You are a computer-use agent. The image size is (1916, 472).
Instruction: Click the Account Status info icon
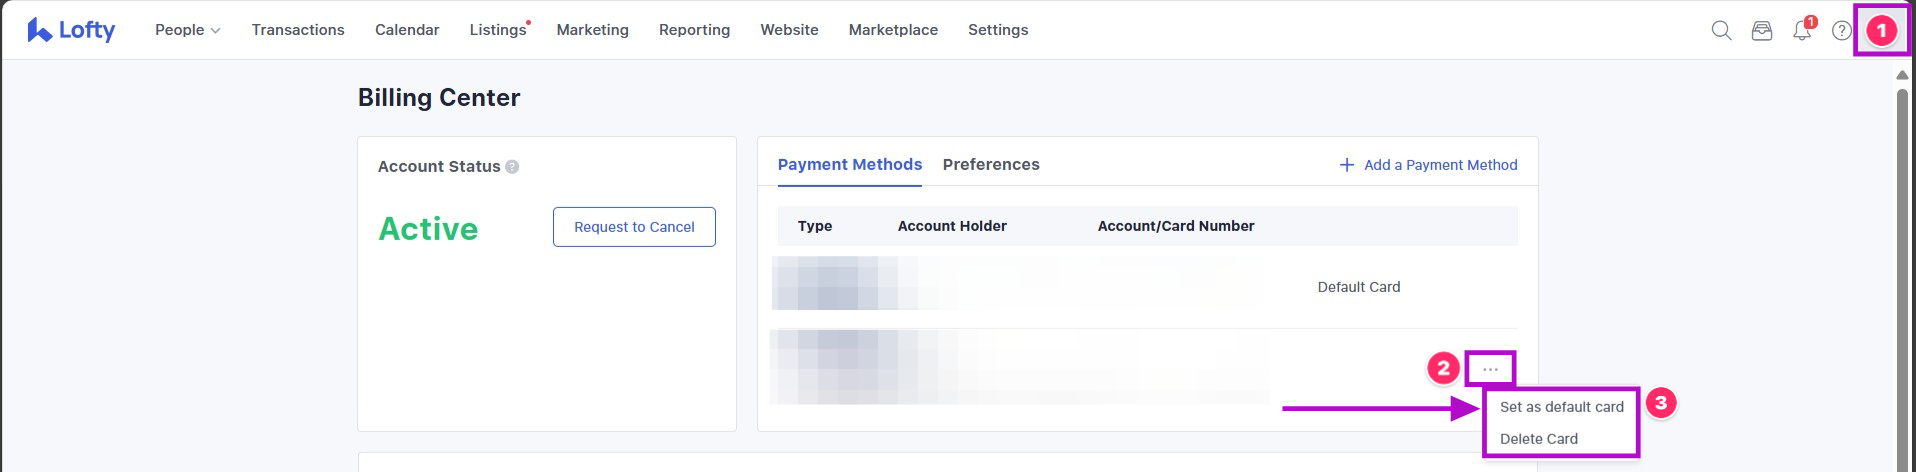point(512,167)
